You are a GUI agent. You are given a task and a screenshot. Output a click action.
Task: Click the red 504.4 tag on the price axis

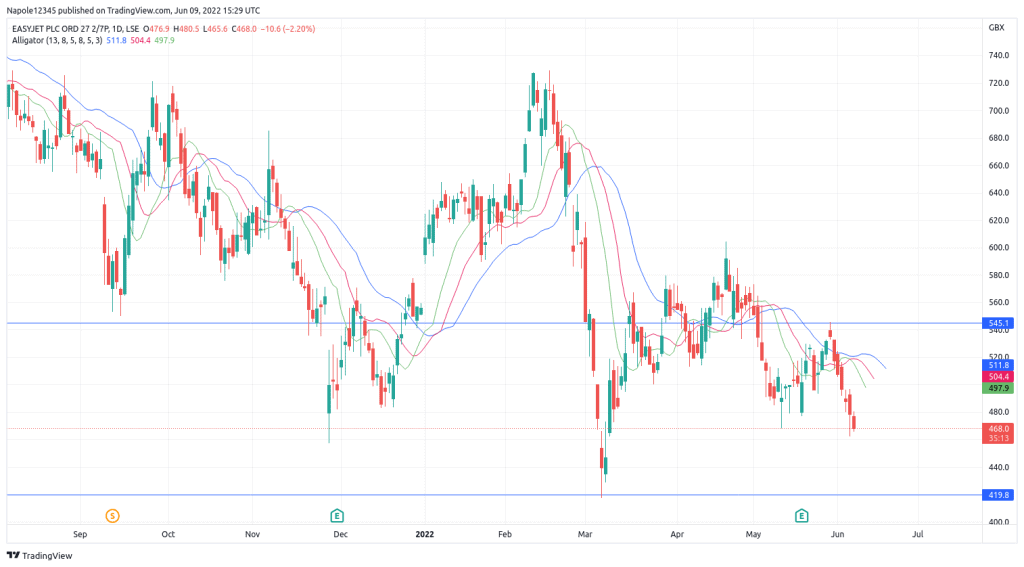click(998, 377)
